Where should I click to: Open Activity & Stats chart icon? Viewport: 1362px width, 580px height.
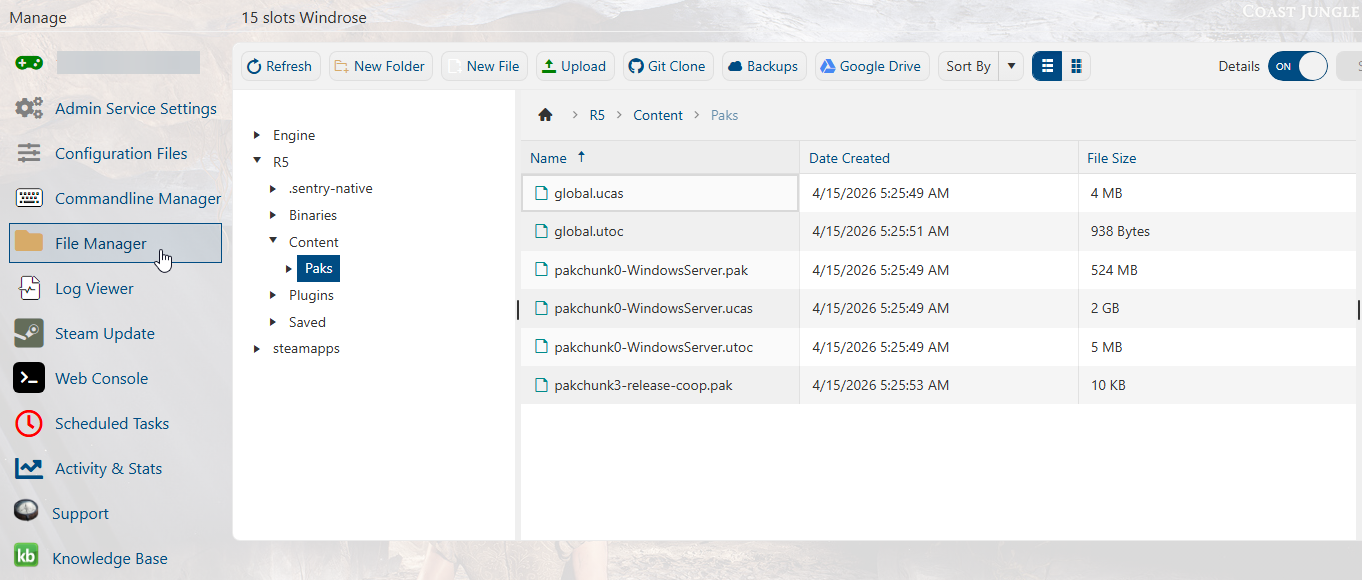[29, 468]
